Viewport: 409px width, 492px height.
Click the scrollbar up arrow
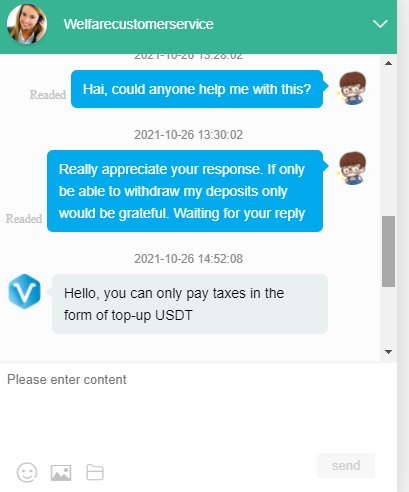(x=388, y=63)
